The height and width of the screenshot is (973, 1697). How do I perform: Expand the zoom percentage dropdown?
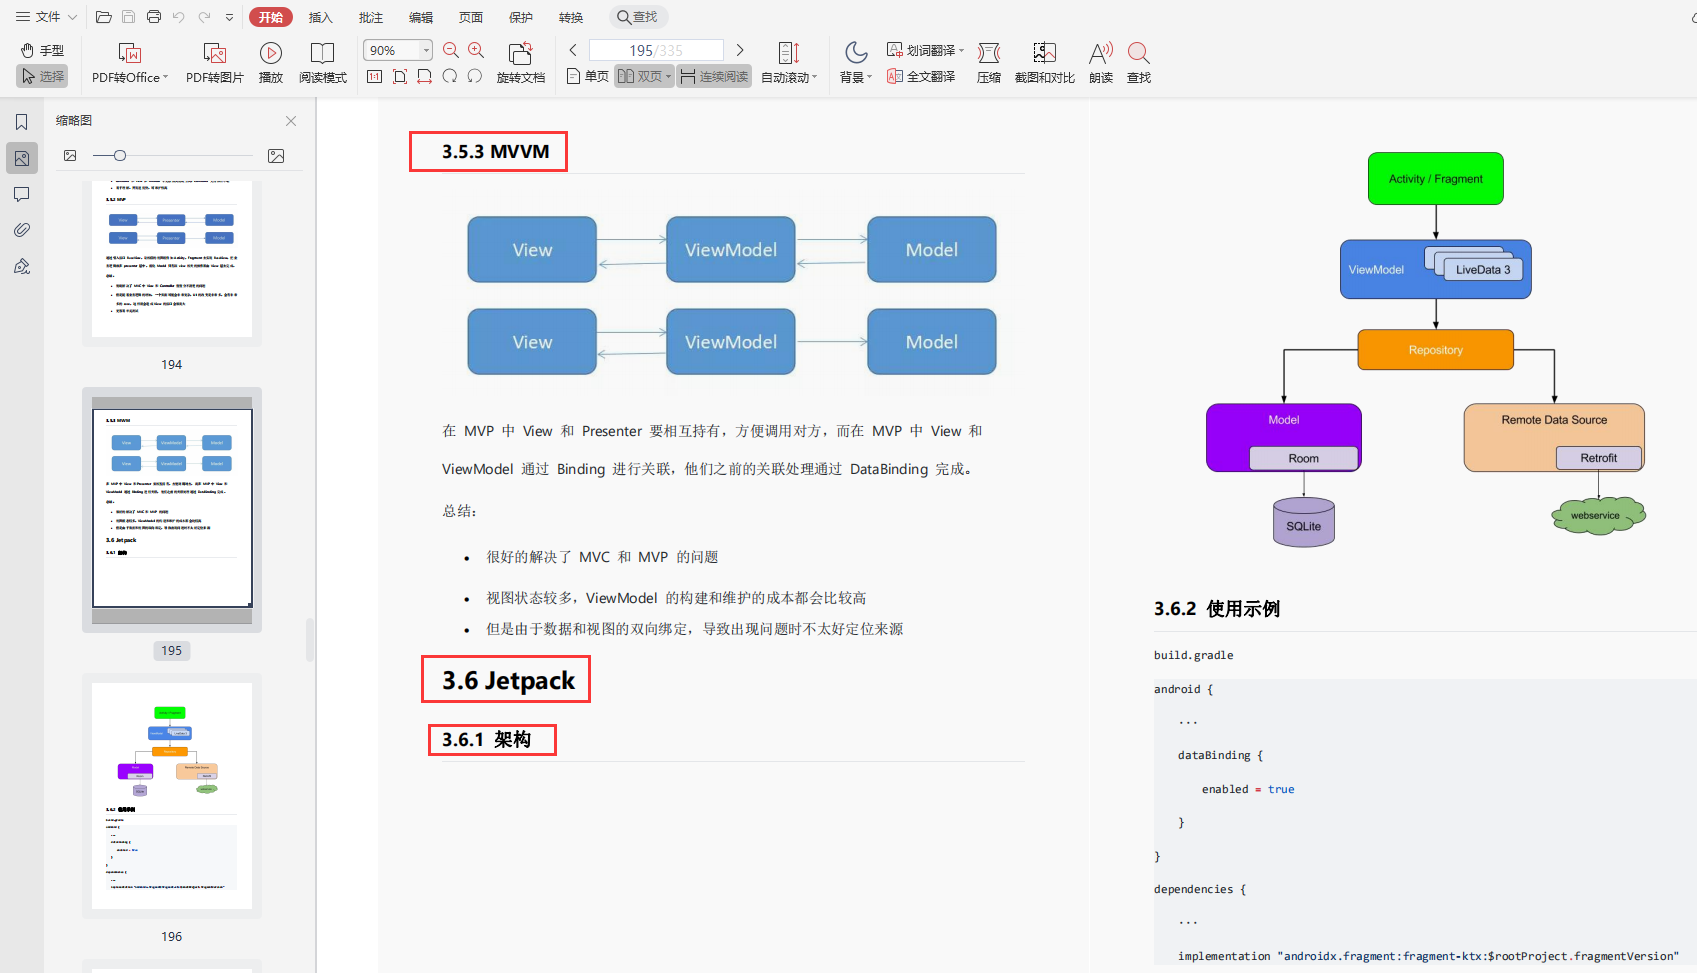click(x=426, y=50)
